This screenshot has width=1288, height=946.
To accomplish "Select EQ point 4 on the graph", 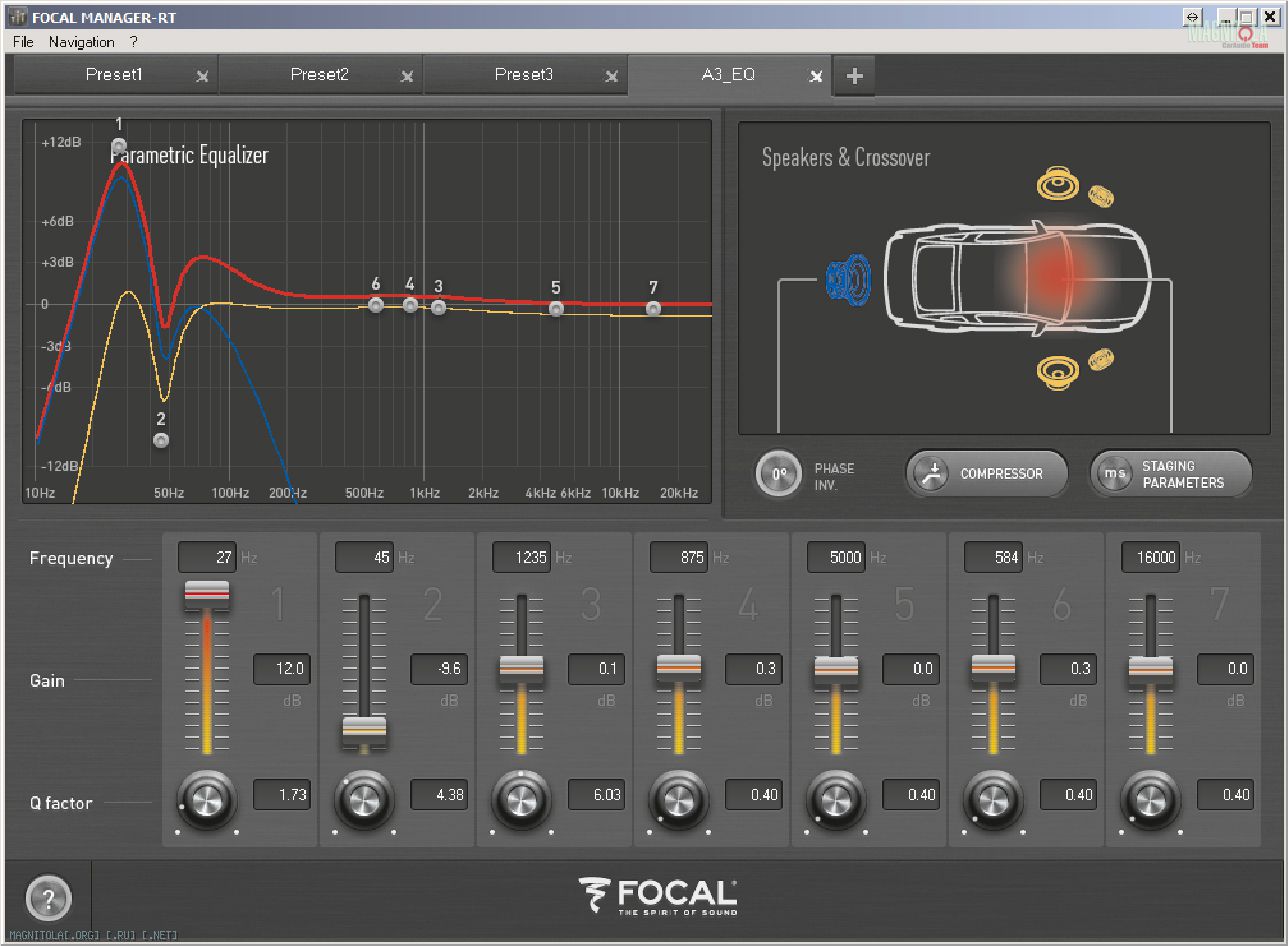I will [x=410, y=305].
